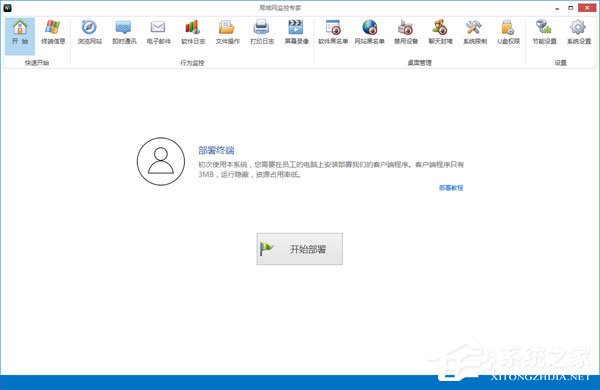Open 软件黑名单 software blacklist
Viewport: 600px width, 390px height.
(x=333, y=33)
